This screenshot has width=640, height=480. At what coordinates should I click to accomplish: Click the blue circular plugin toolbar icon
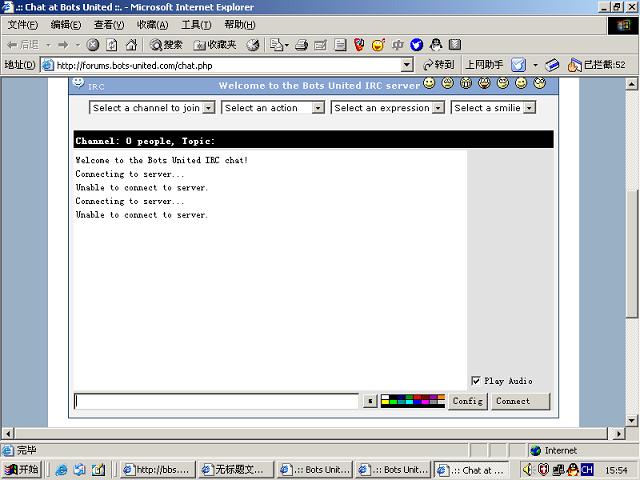pyautogui.click(x=416, y=44)
